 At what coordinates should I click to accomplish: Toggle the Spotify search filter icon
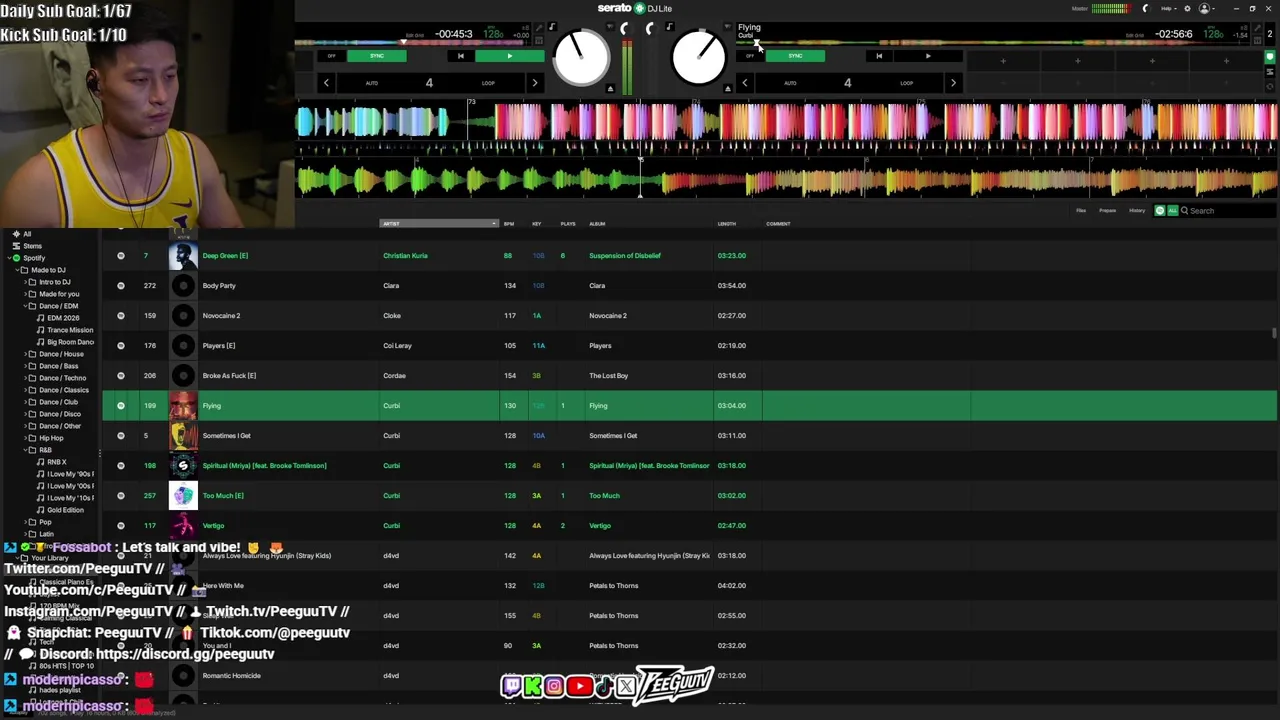pos(1160,211)
